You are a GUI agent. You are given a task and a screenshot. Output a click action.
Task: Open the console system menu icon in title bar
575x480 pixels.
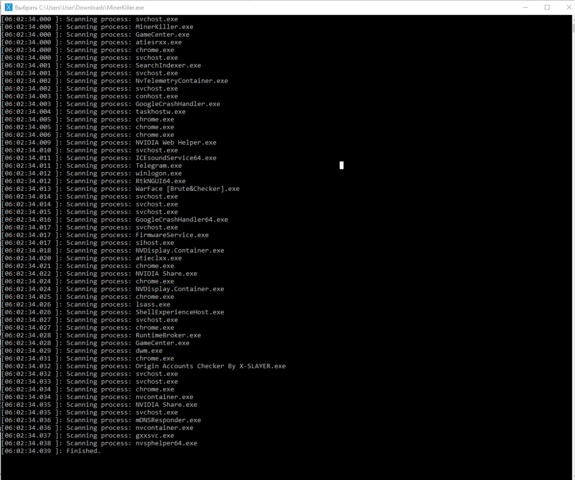(x=8, y=7)
